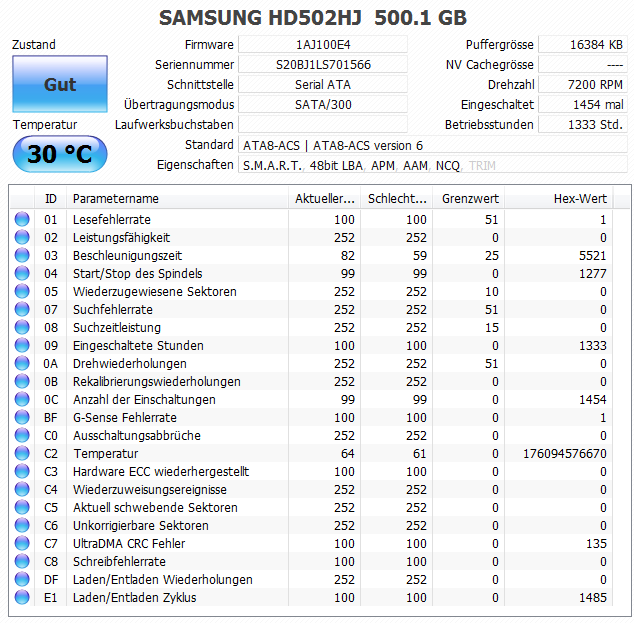
Task: Click the empty Laufwerksbuchstaben field
Action: 323,125
